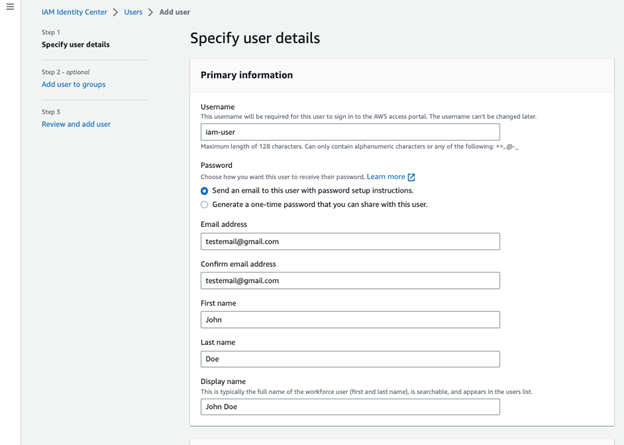Viewport: 624px width, 445px height.
Task: Click the Primary information section header
Action: [x=247, y=75]
